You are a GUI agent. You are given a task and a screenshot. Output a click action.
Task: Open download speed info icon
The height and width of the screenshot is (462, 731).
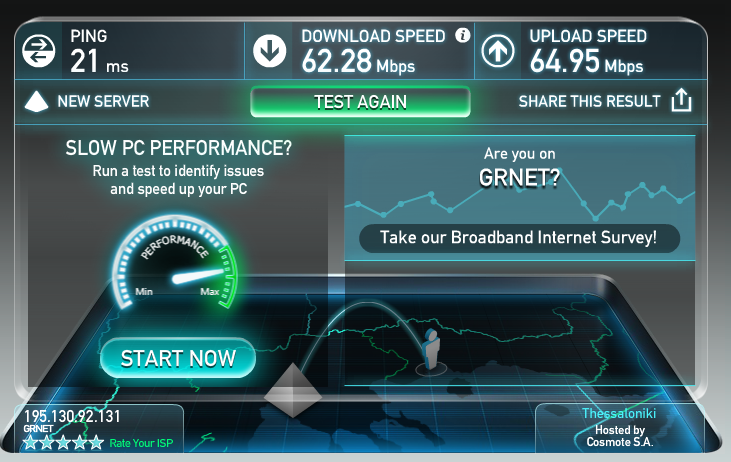(462, 35)
